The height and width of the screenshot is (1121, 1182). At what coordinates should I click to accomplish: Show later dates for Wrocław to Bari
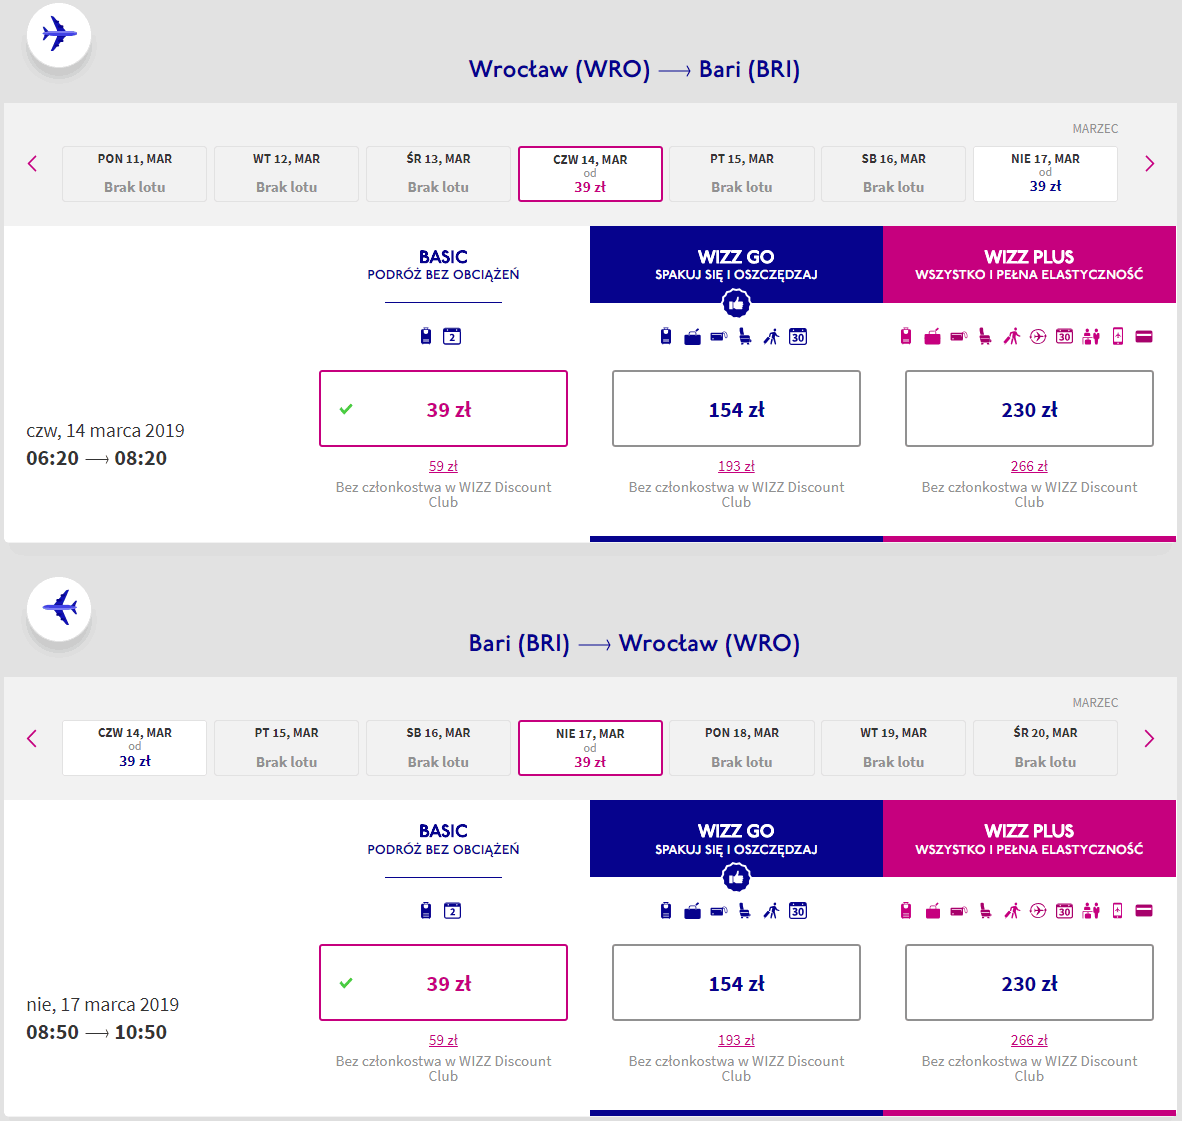pos(1149,164)
